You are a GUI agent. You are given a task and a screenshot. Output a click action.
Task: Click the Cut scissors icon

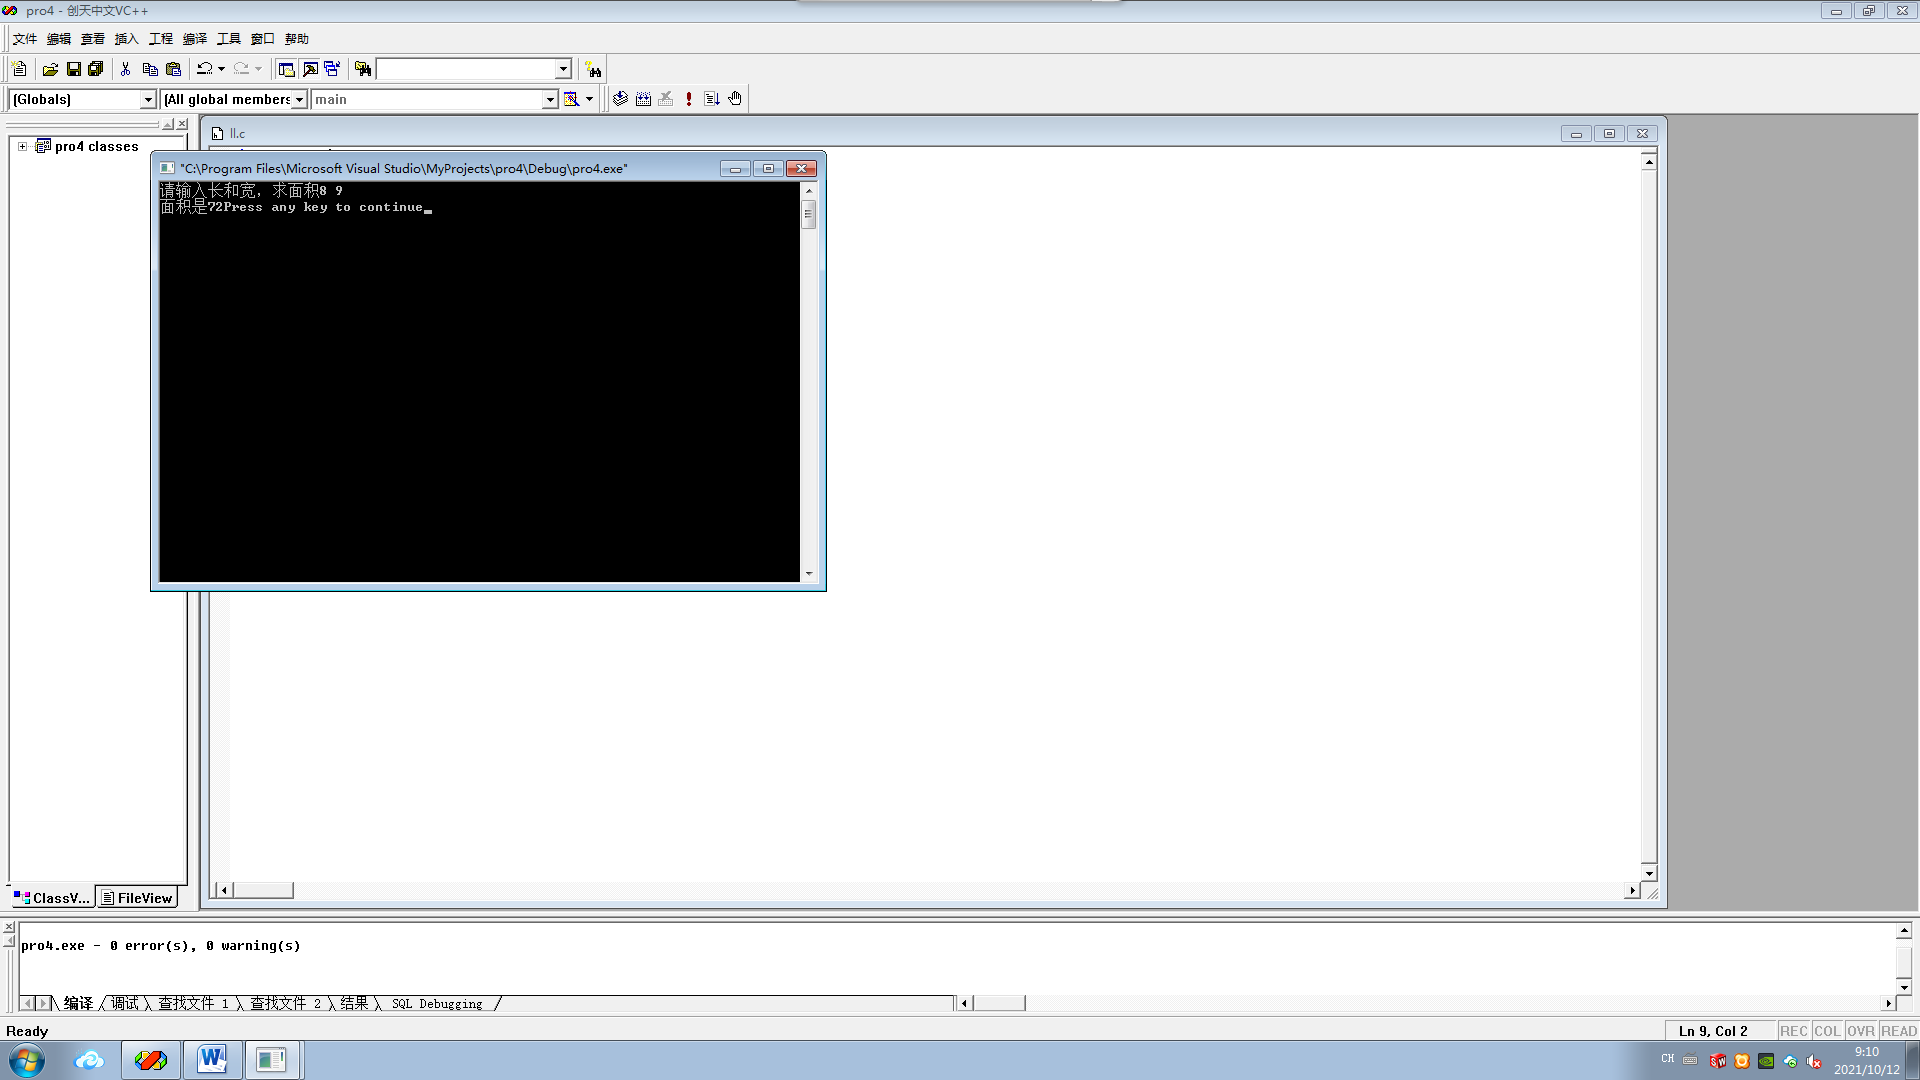click(125, 69)
